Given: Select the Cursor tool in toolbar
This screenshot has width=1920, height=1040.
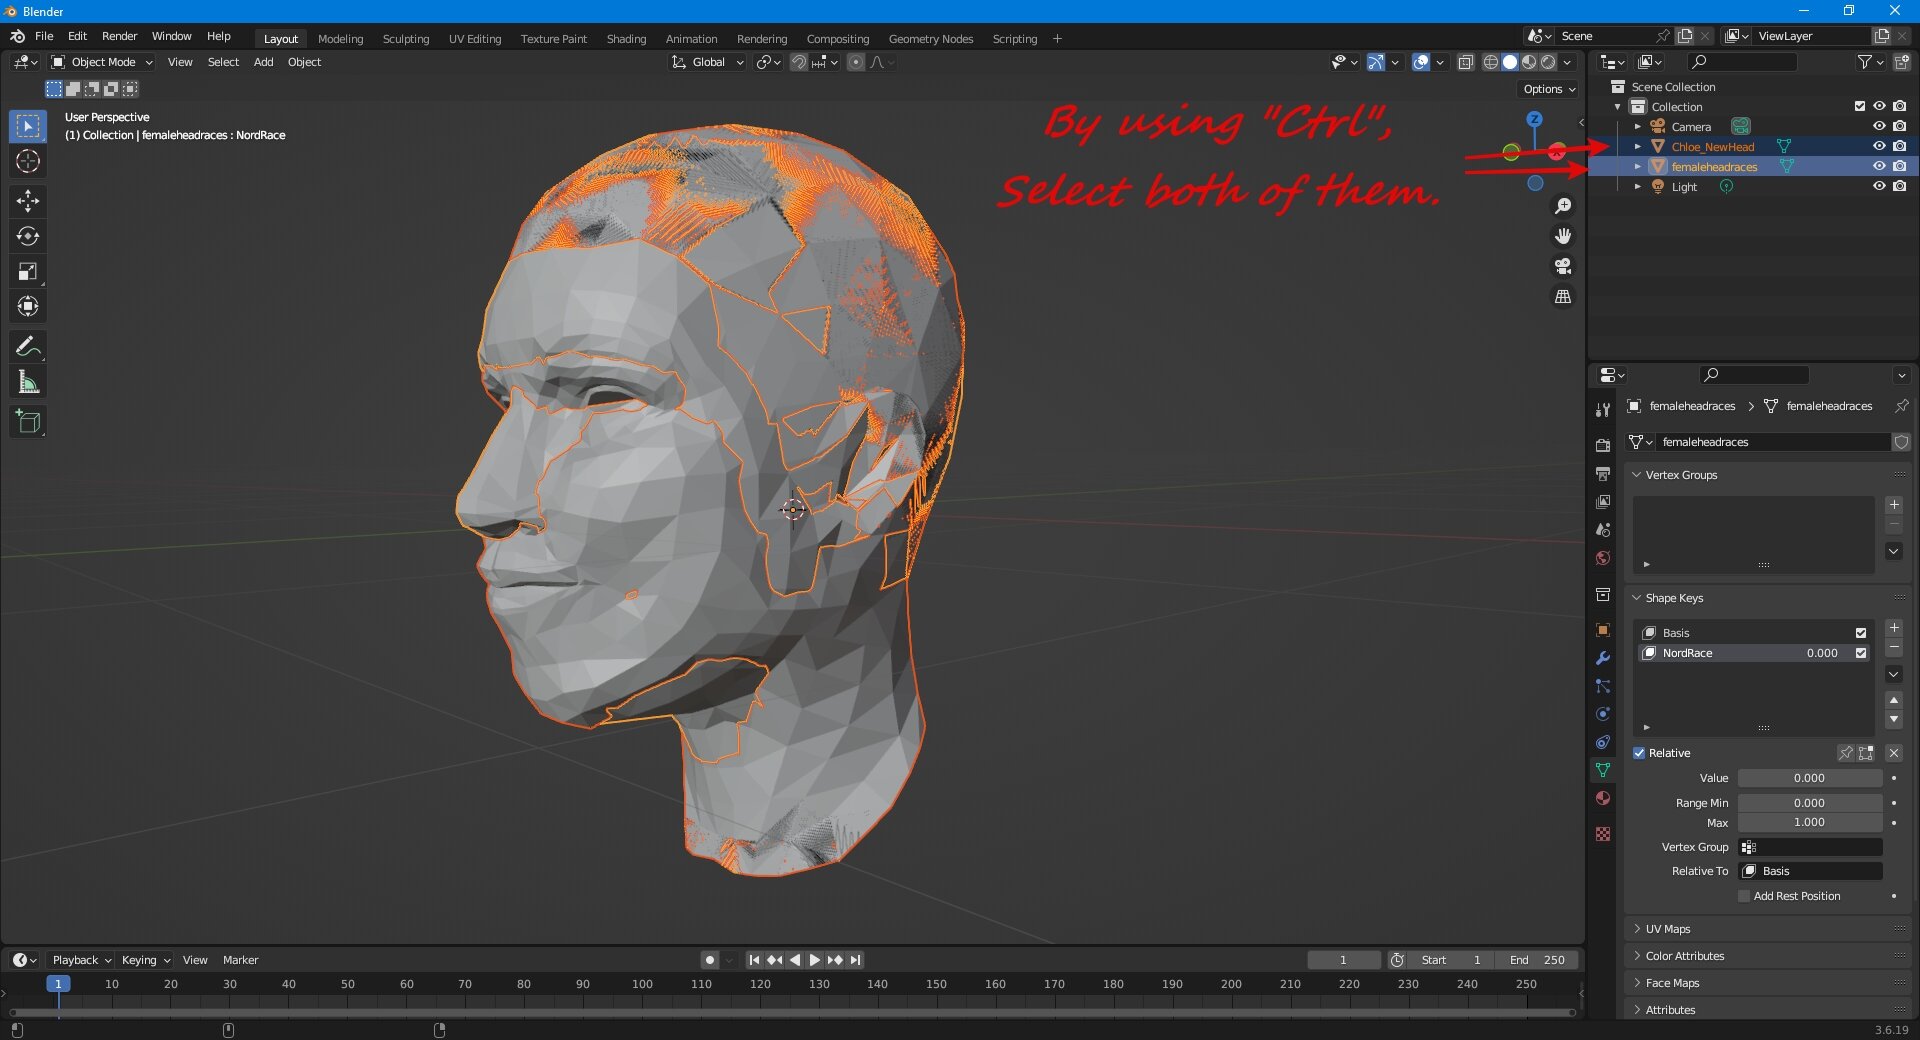Looking at the screenshot, I should coord(28,161).
